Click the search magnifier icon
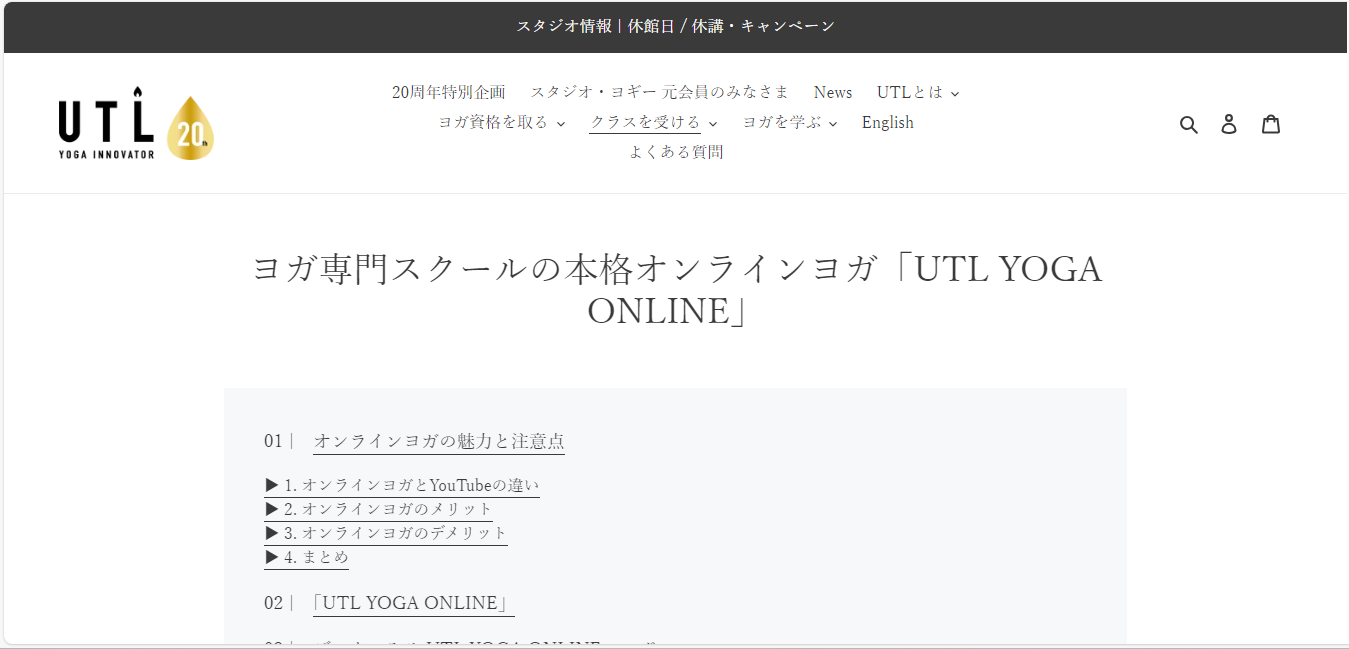 pyautogui.click(x=1188, y=124)
